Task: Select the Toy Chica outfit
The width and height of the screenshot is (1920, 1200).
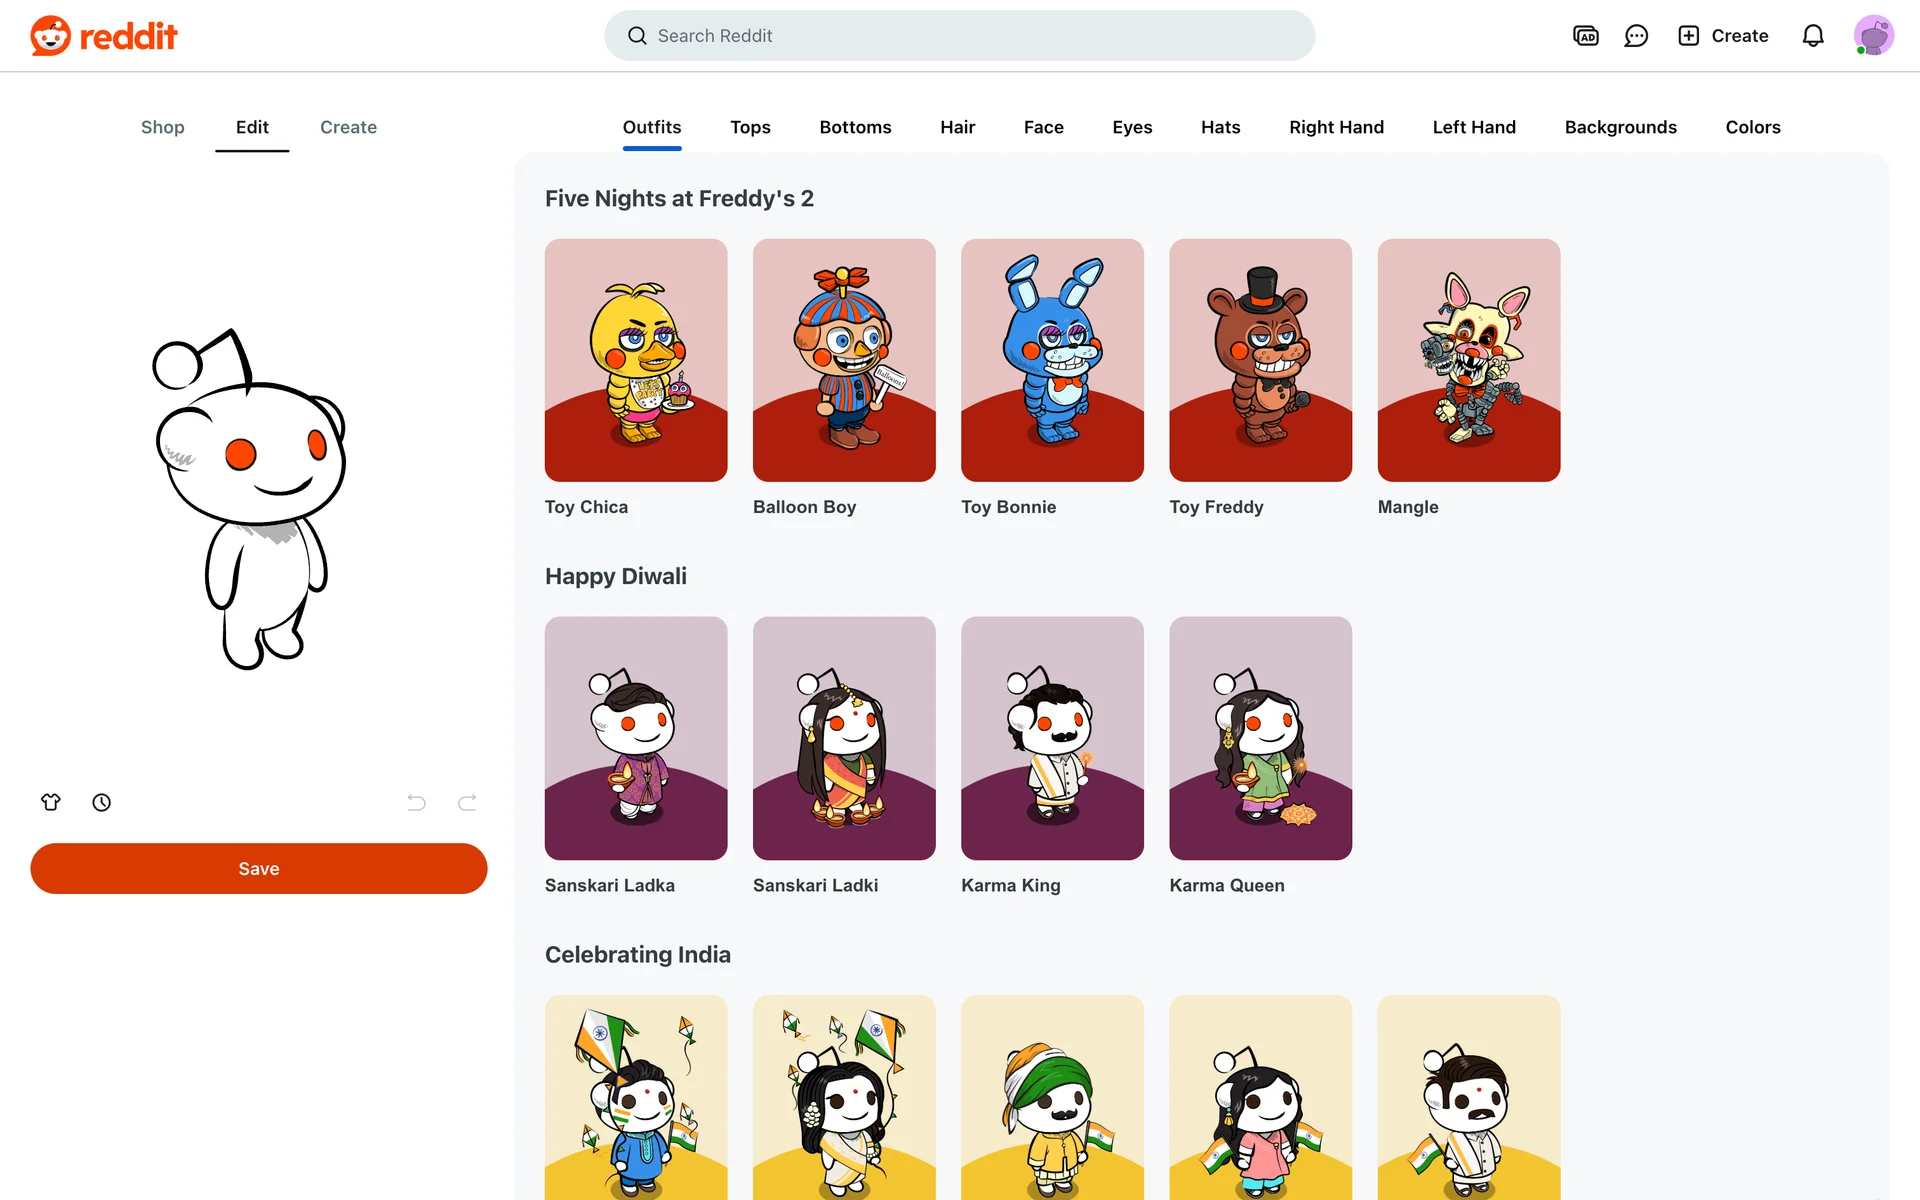Action: click(636, 360)
